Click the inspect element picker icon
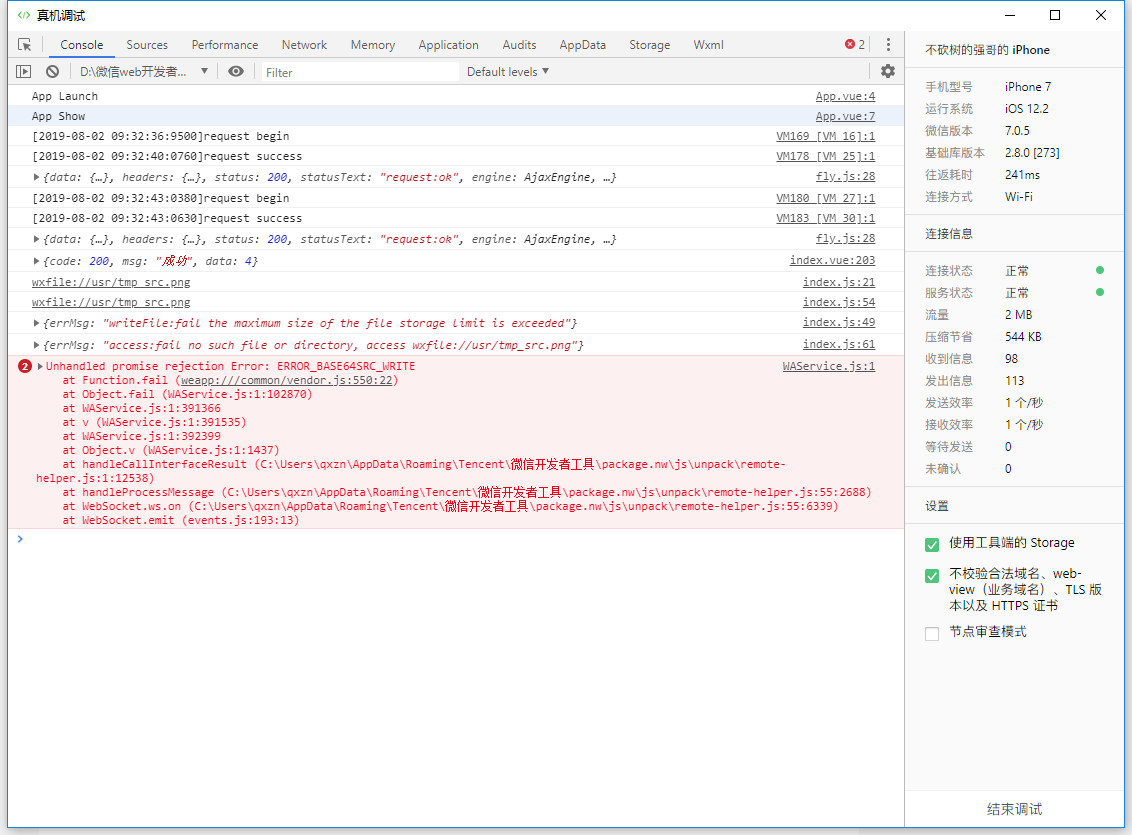The image size is (1132, 835). [25, 45]
